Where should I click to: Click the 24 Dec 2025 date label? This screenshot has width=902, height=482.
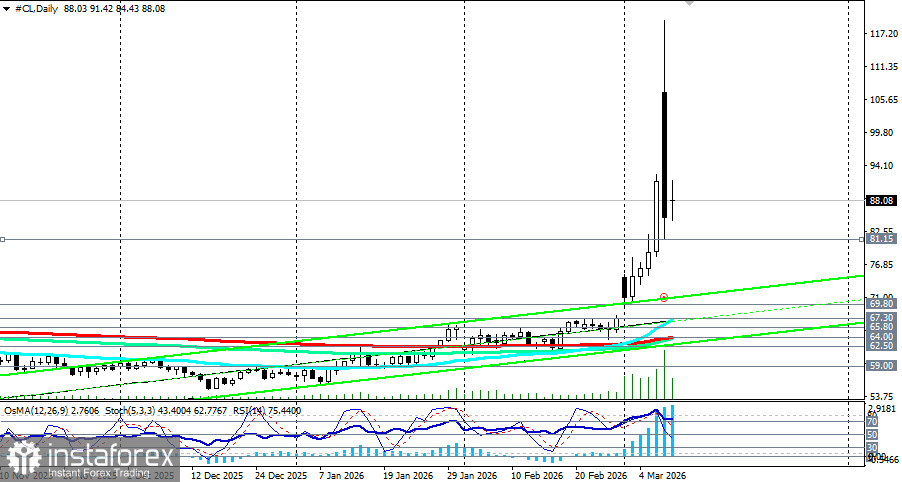[281, 476]
